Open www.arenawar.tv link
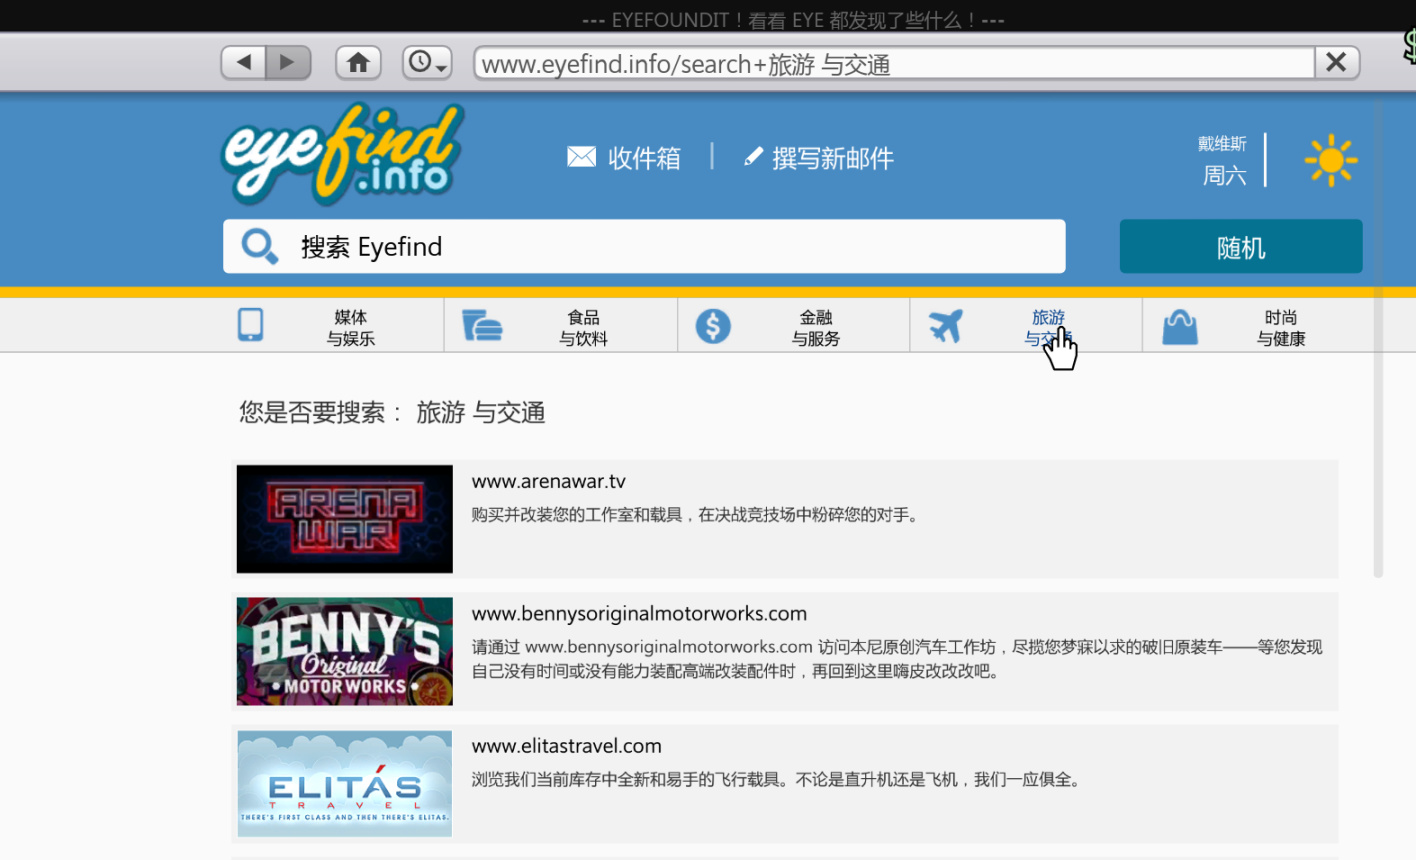The height and width of the screenshot is (860, 1416). coord(549,481)
